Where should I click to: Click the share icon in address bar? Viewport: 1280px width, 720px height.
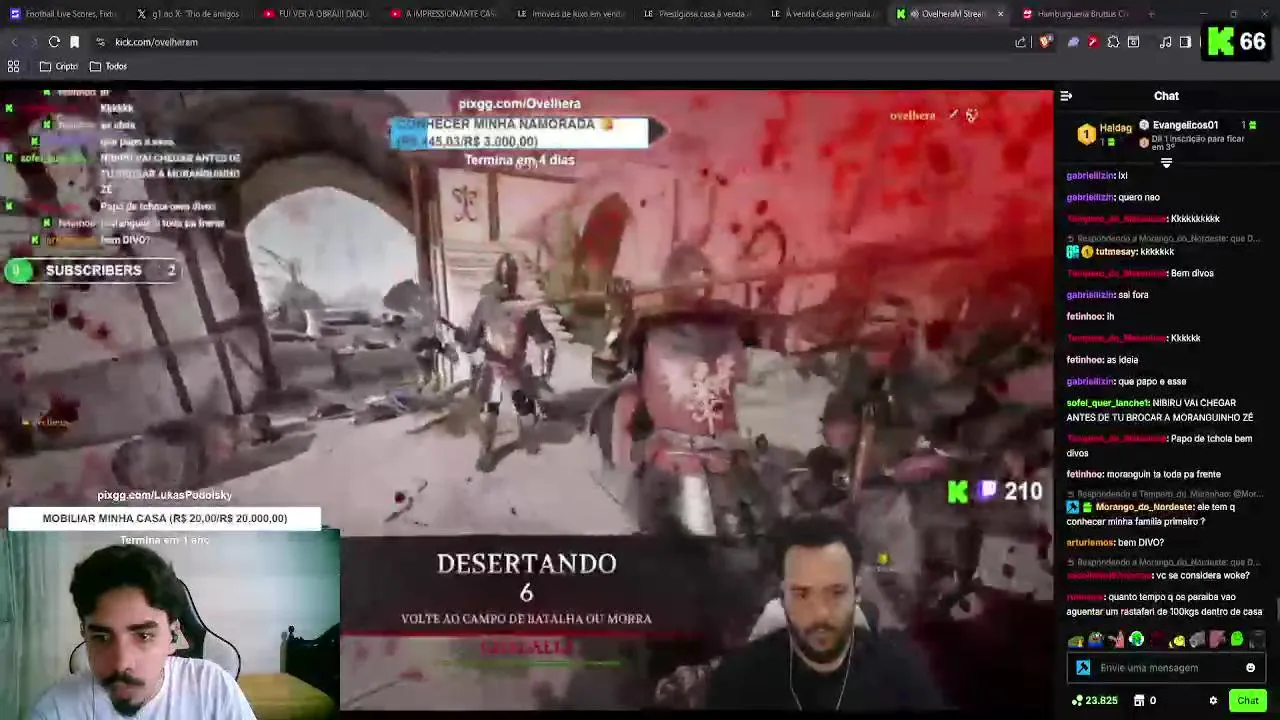click(1020, 42)
